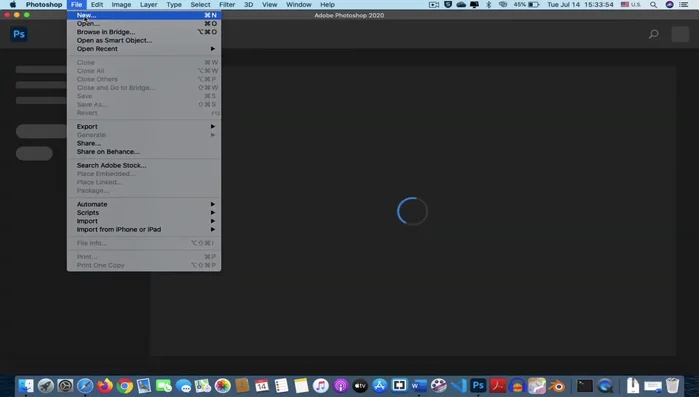Open System Preferences from the dock
Image resolution: width=699 pixels, height=397 pixels.
coord(65,385)
